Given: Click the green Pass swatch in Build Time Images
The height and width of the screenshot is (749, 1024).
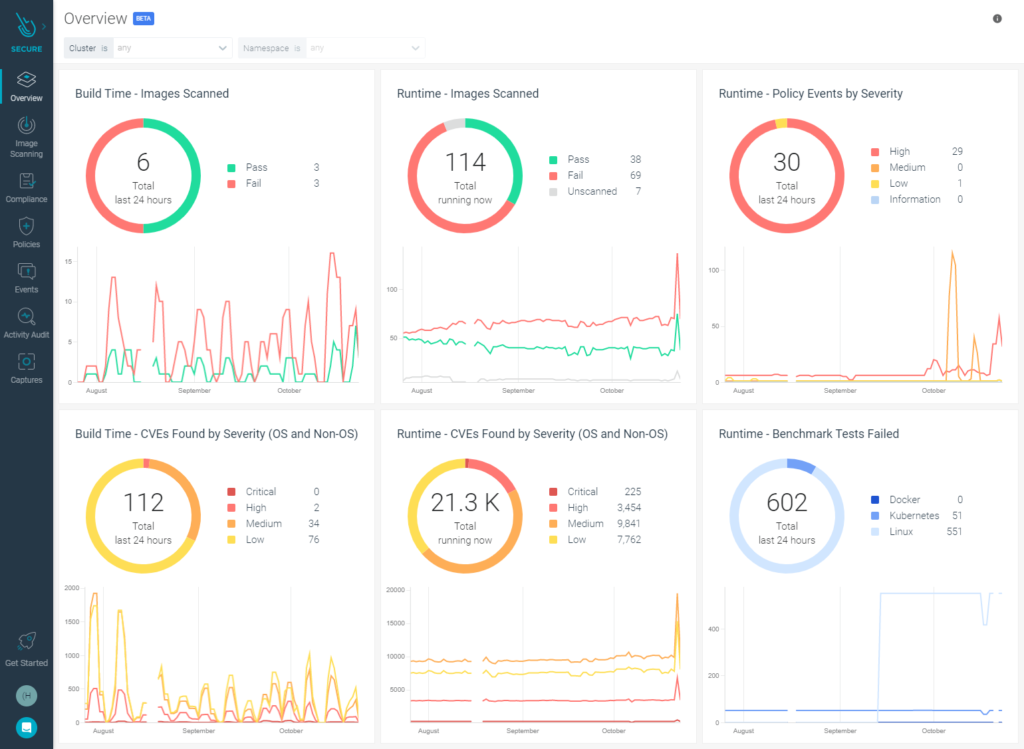Looking at the screenshot, I should pos(231,168).
